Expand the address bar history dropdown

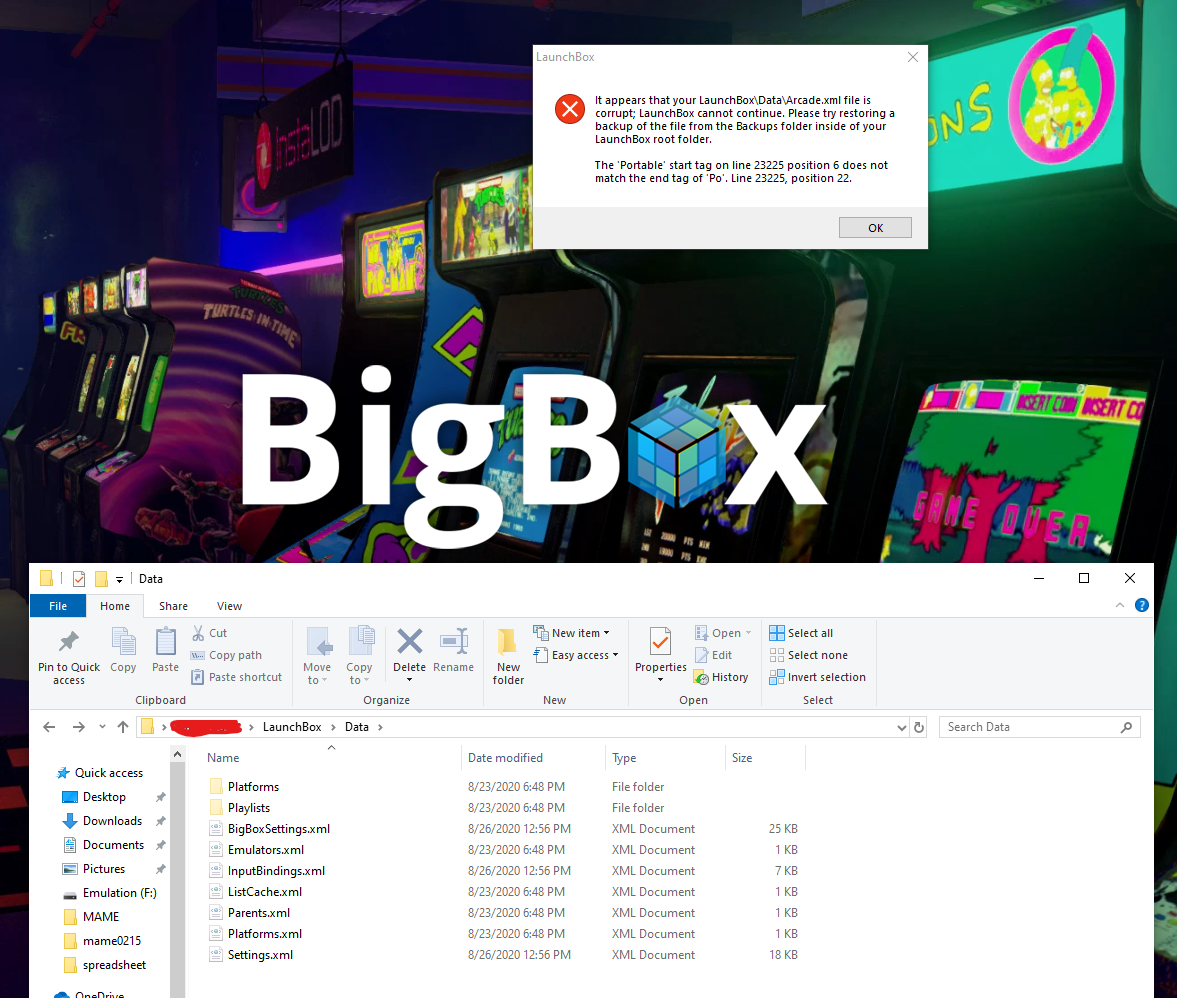click(902, 727)
